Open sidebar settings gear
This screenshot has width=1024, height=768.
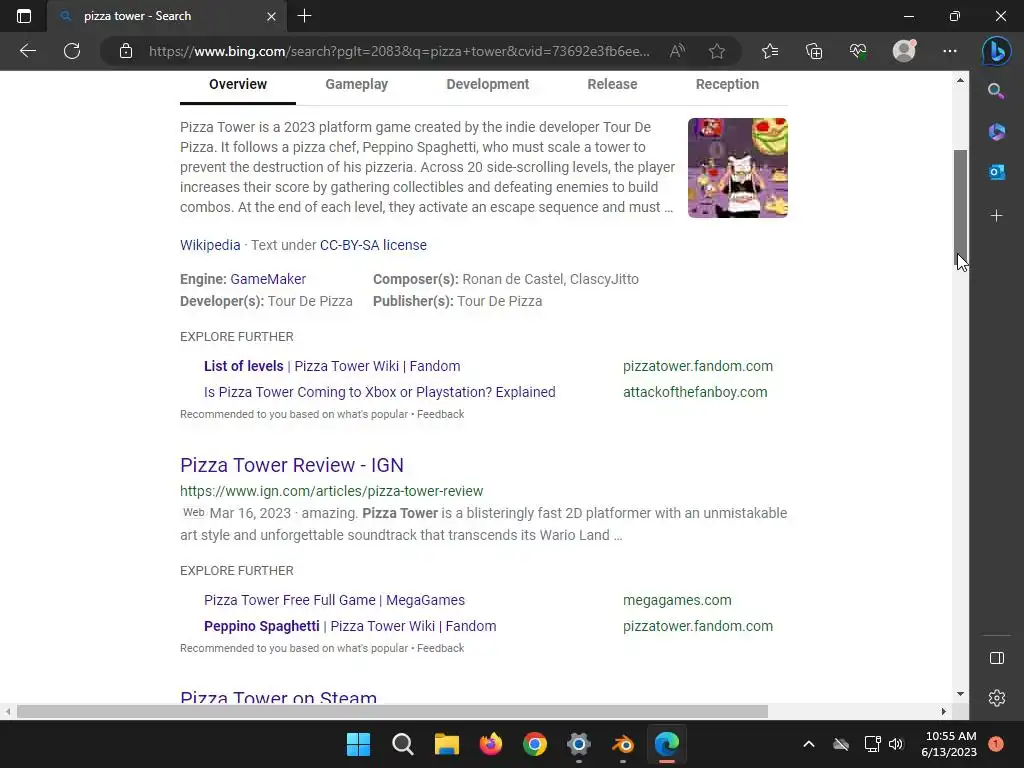pyautogui.click(x=997, y=698)
